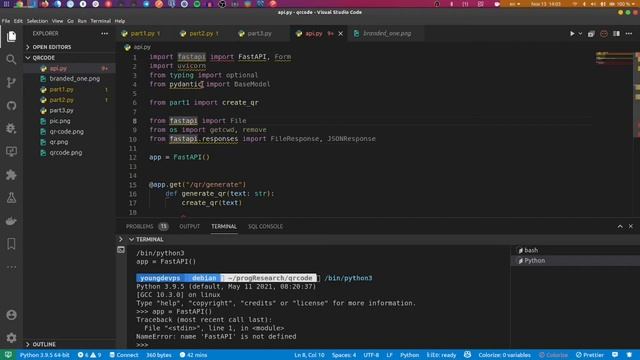Open errors and warnings status item

click(x=89, y=355)
